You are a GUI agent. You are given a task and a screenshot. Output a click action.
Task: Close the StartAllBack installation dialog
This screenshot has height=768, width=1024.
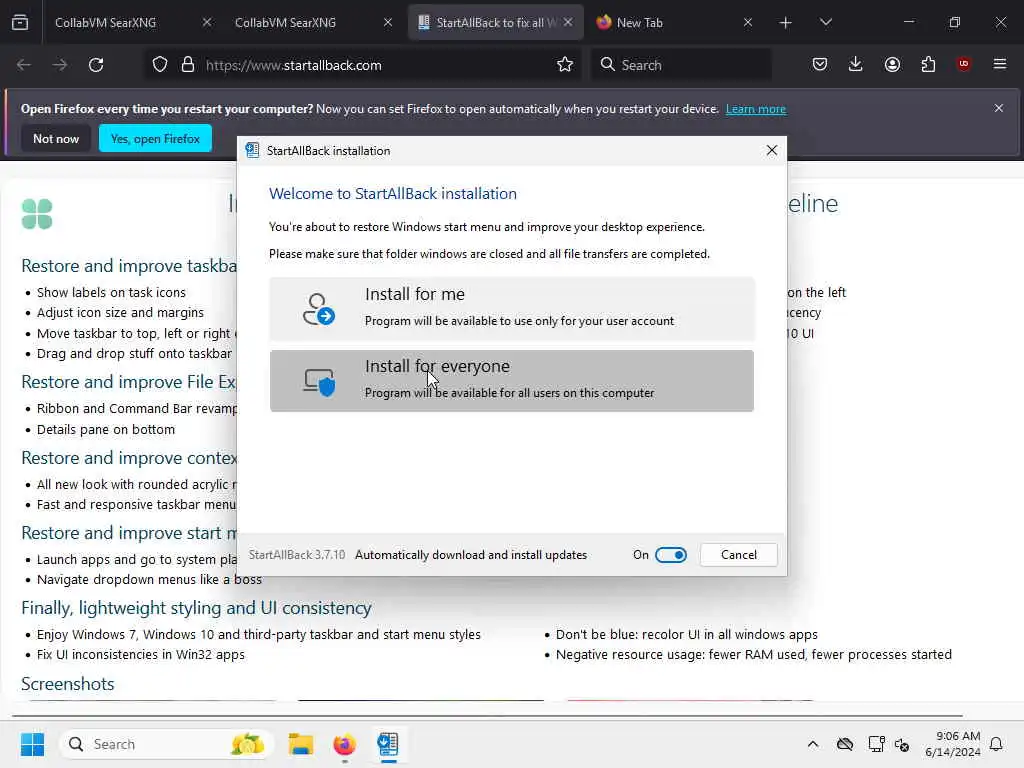[771, 150]
